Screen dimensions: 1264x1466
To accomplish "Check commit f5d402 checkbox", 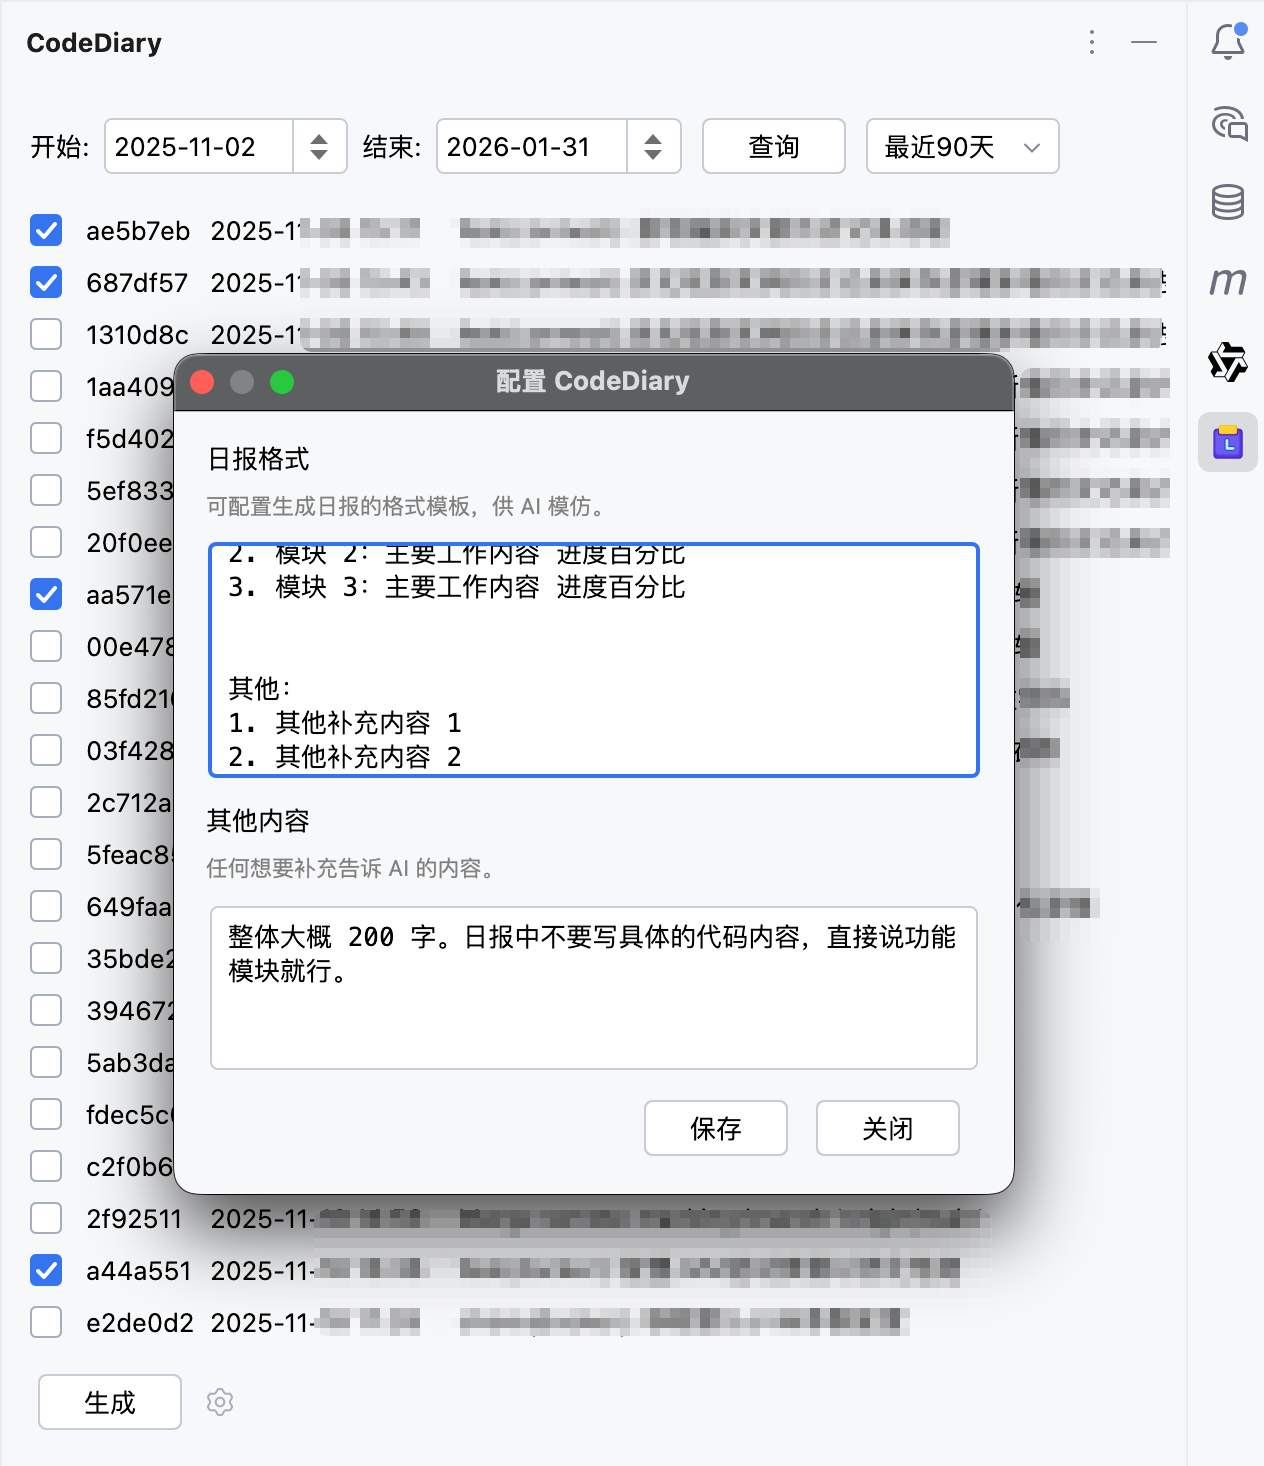I will point(46,438).
